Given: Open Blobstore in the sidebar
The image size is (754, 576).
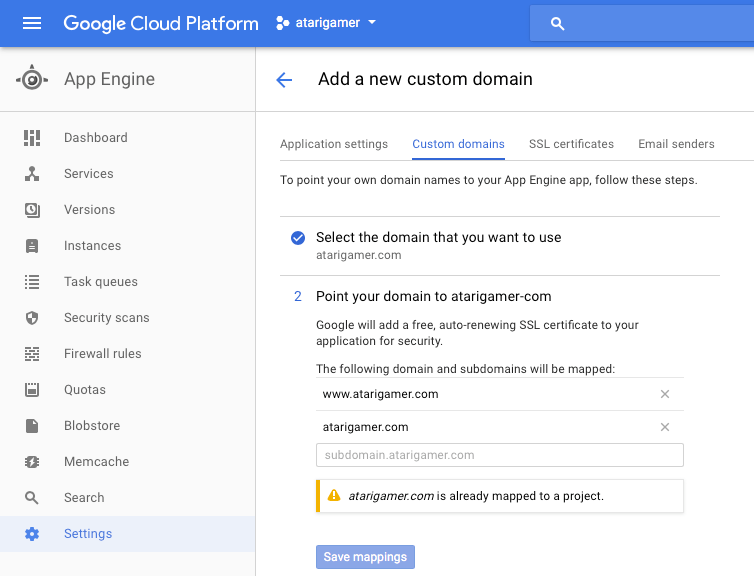Looking at the screenshot, I should (x=127, y=426).
